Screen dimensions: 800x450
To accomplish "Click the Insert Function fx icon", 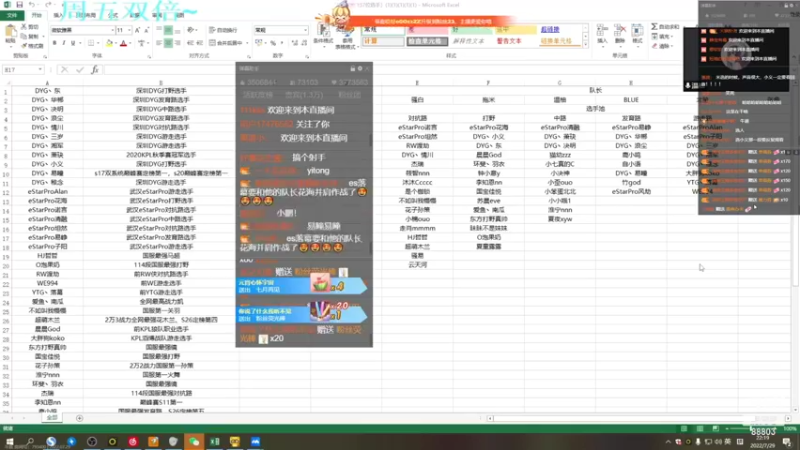I will pyautogui.click(x=95, y=69).
